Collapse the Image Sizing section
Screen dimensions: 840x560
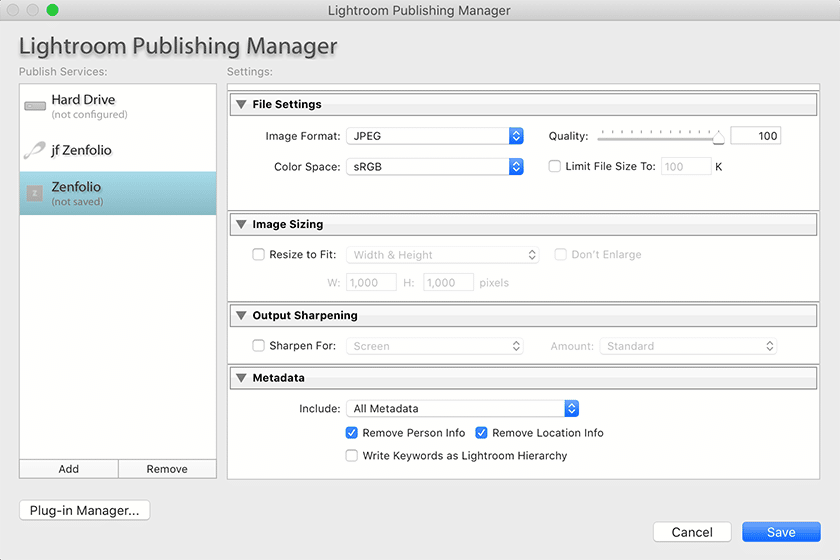[x=241, y=224]
